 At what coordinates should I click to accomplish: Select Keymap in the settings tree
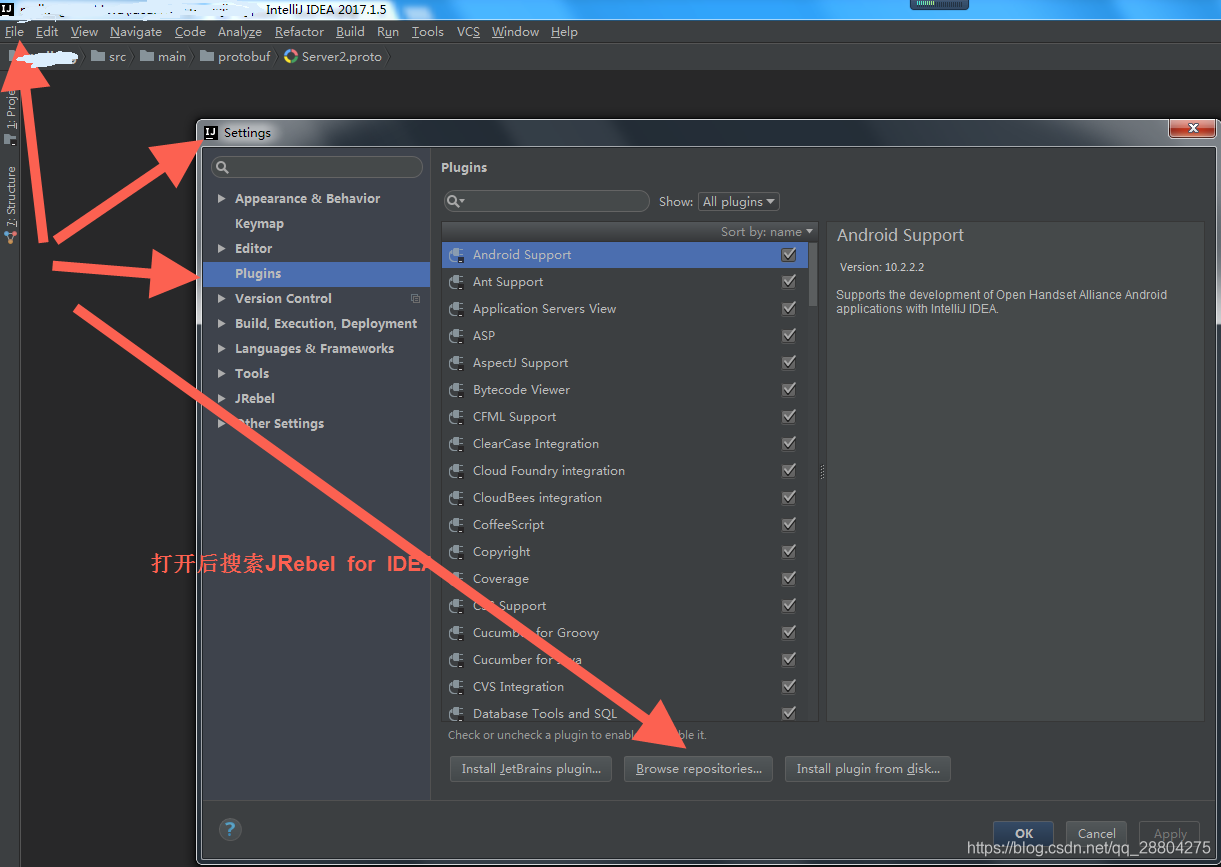click(259, 224)
